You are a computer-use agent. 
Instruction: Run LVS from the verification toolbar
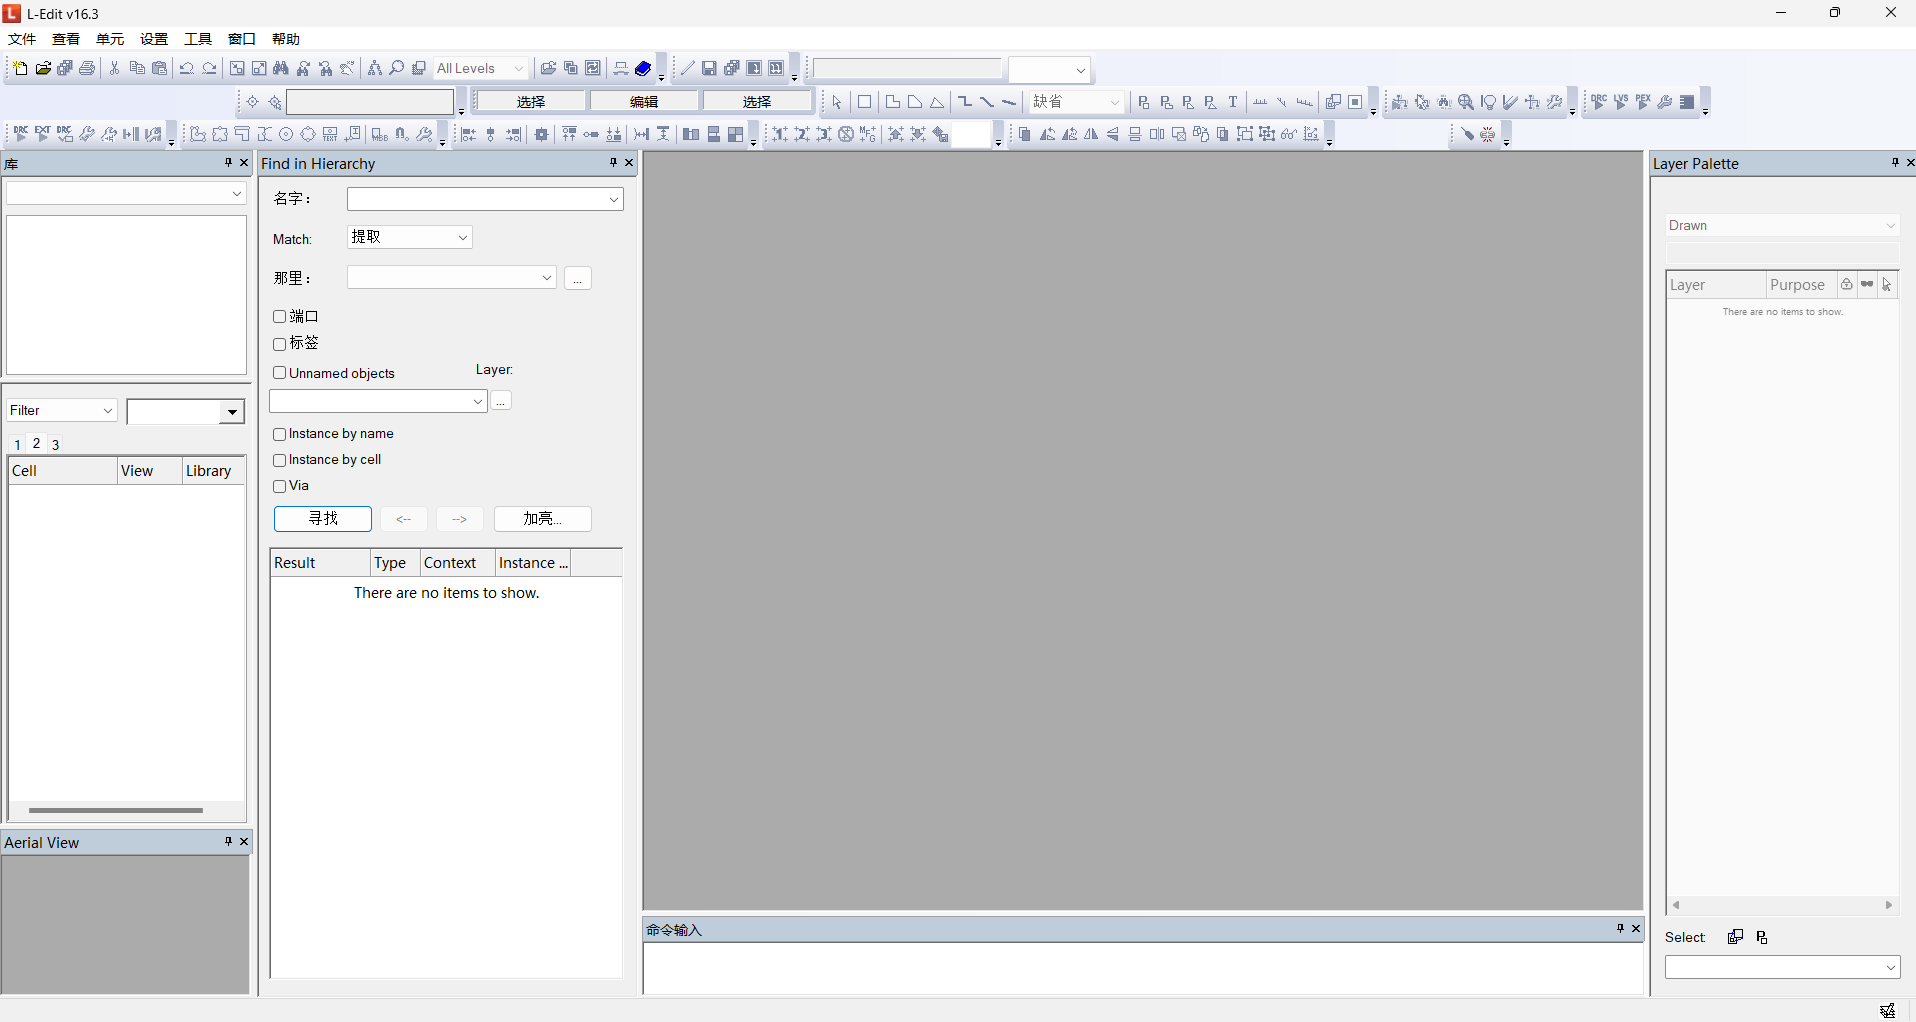[1621, 102]
